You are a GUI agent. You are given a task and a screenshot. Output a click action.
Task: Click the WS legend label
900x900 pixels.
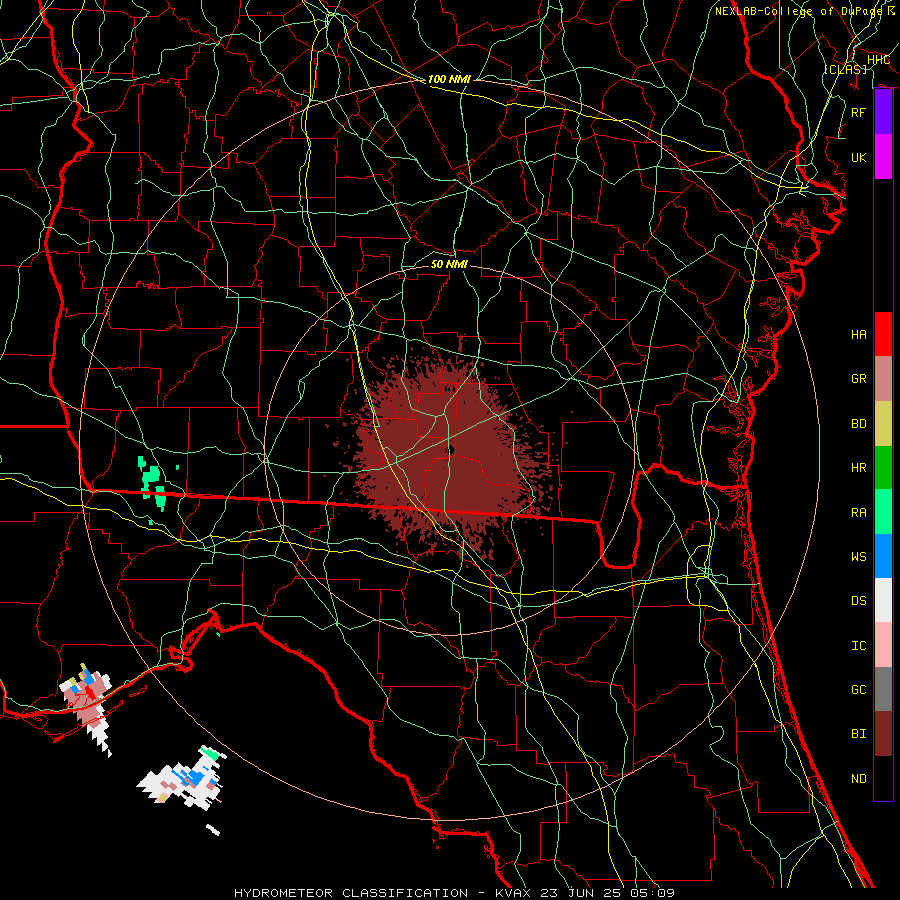tap(859, 556)
